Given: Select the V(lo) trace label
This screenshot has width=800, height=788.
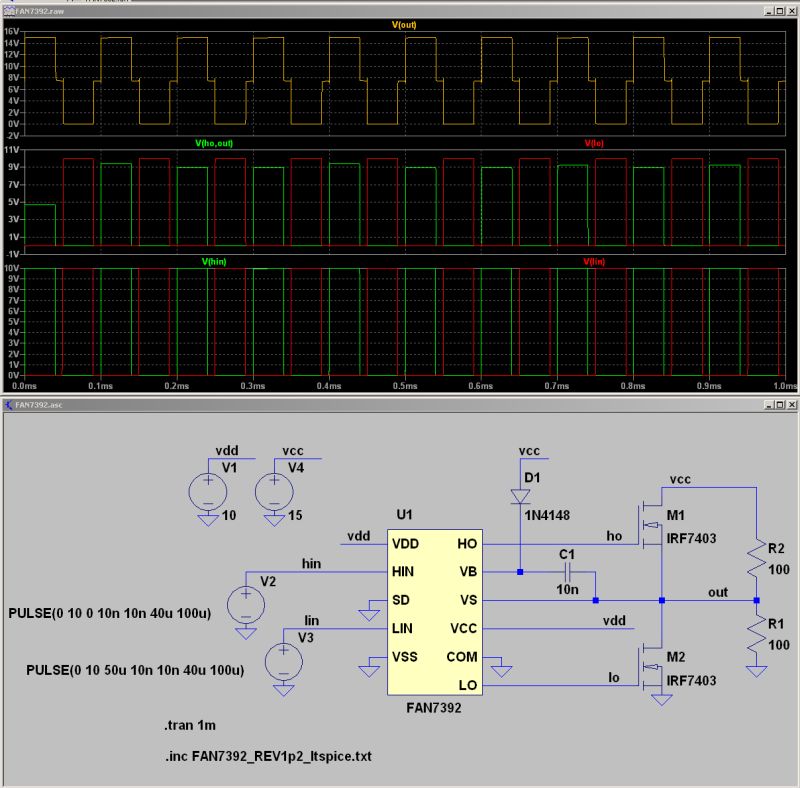Looking at the screenshot, I should (x=592, y=145).
